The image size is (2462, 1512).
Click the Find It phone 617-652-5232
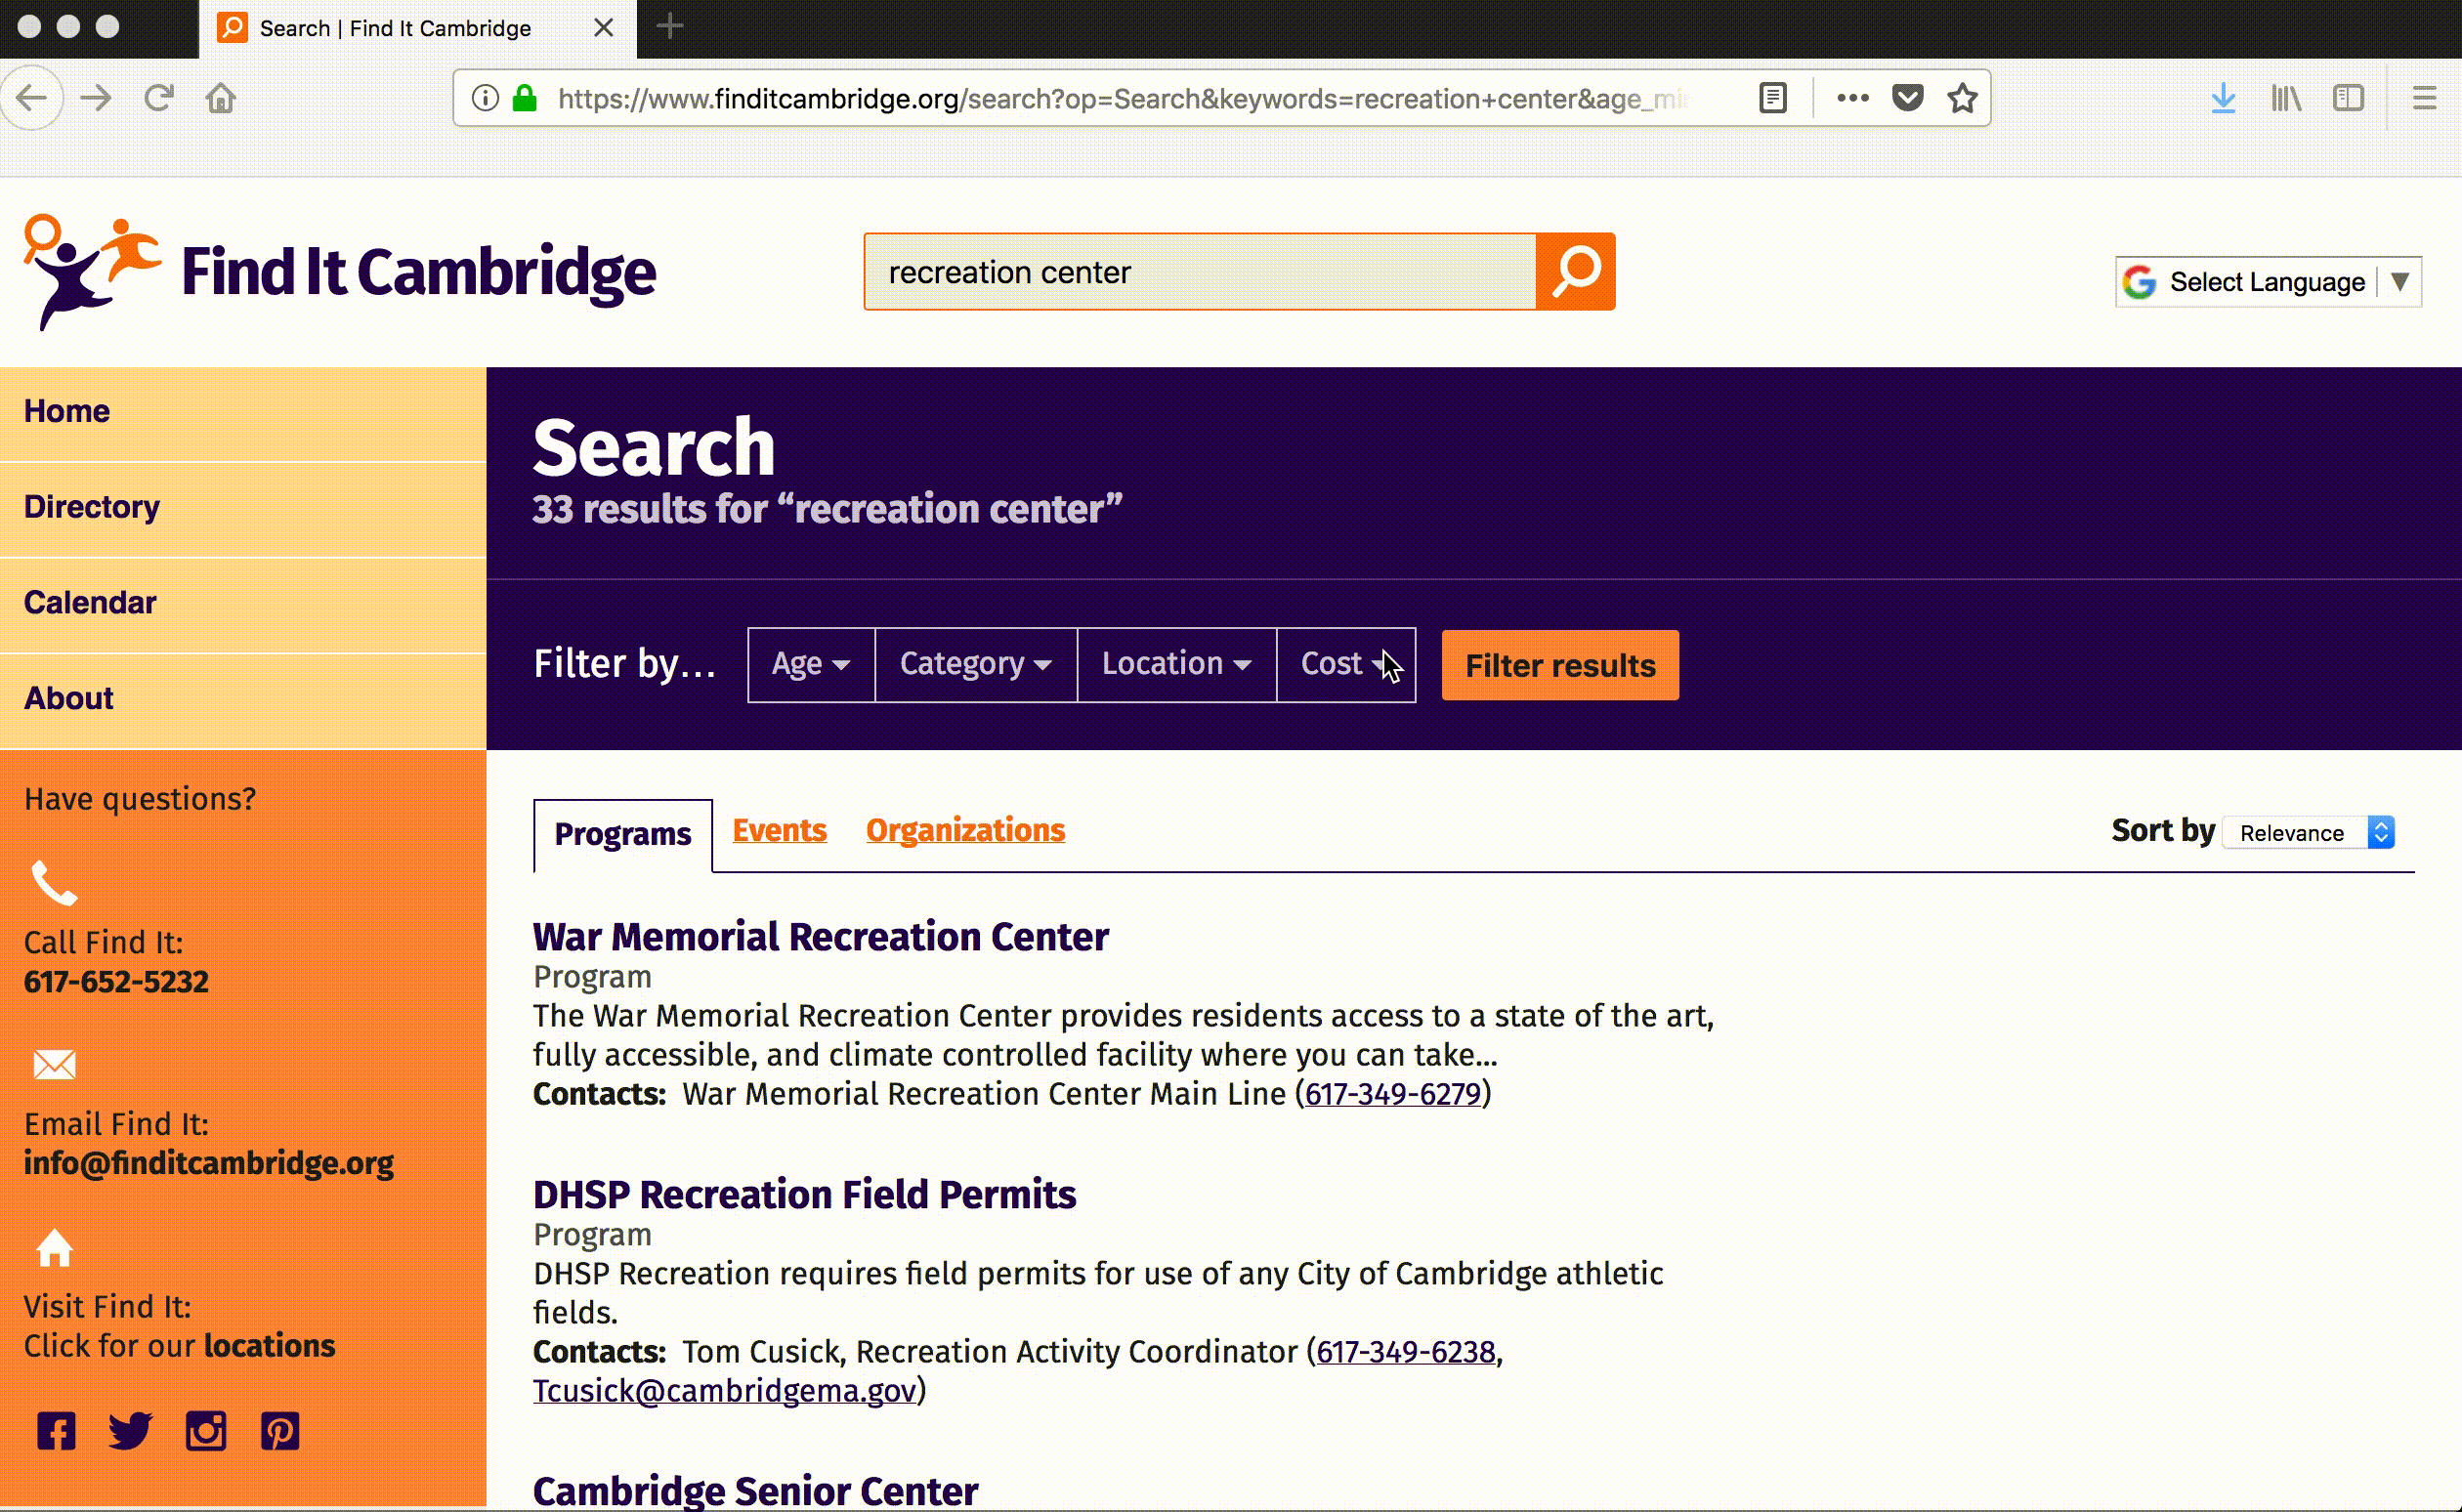pyautogui.click(x=116, y=982)
